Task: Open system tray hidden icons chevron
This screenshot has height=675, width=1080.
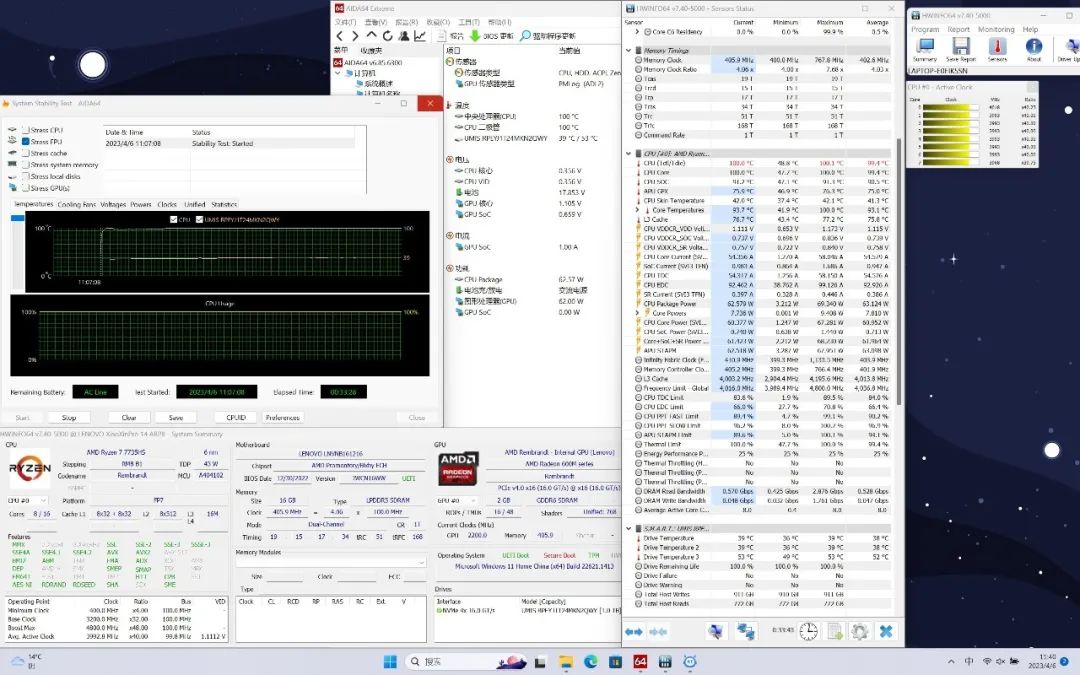Action: click(x=951, y=661)
